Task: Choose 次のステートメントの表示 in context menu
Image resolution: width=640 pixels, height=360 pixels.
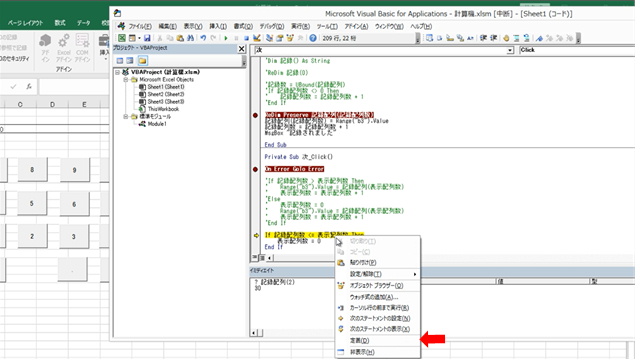Action: pos(378,329)
